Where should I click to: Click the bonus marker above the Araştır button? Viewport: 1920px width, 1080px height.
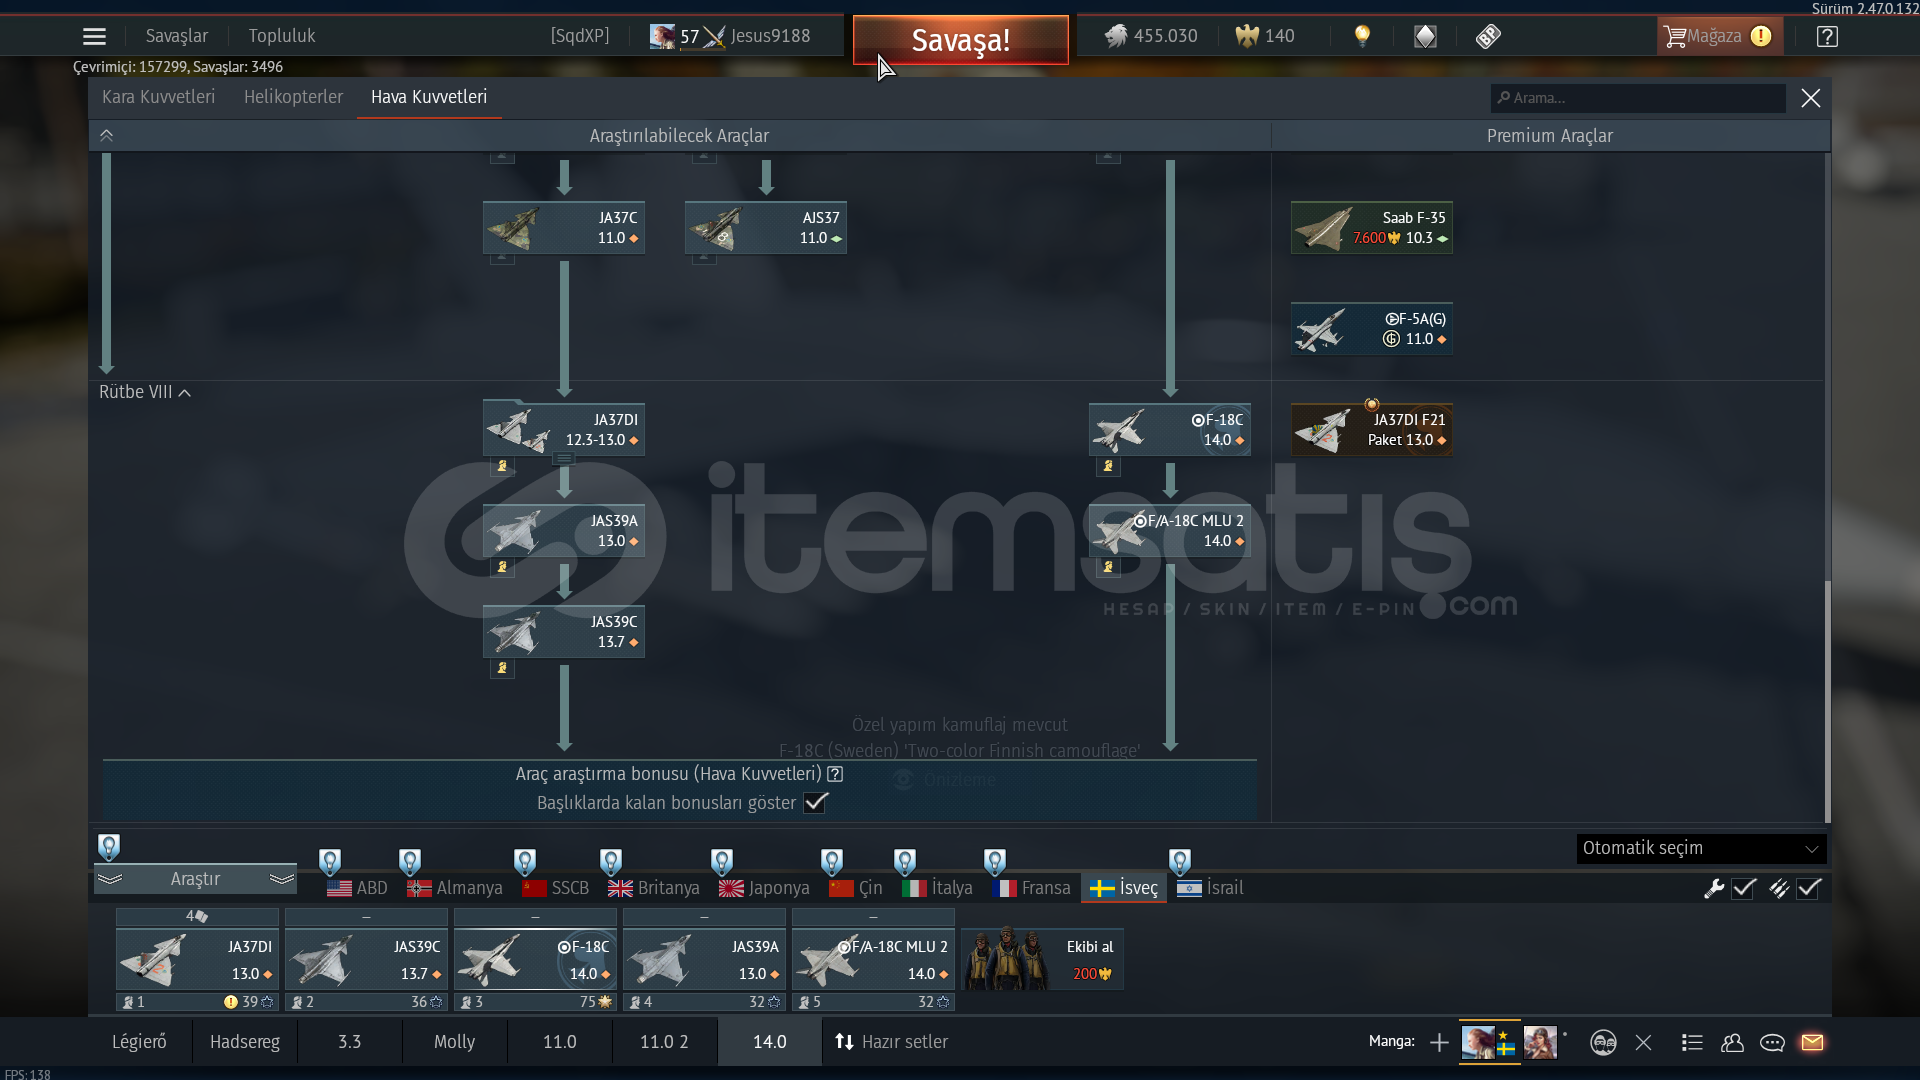coord(109,847)
